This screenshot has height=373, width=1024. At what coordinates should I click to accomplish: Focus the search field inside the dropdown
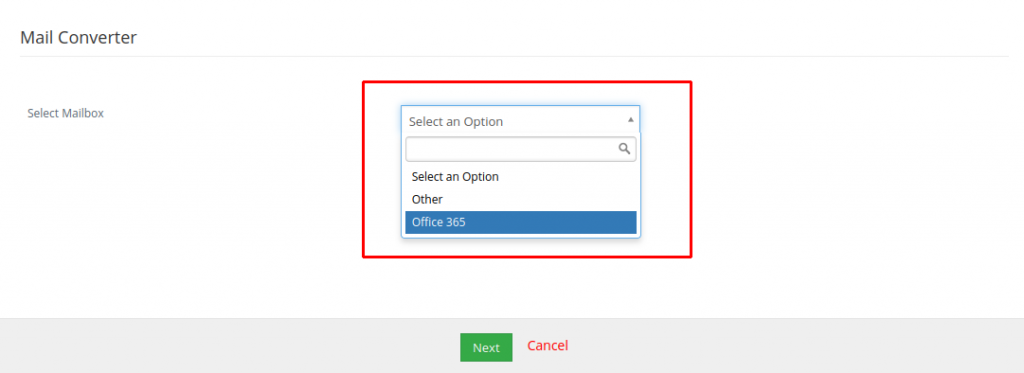click(520, 149)
